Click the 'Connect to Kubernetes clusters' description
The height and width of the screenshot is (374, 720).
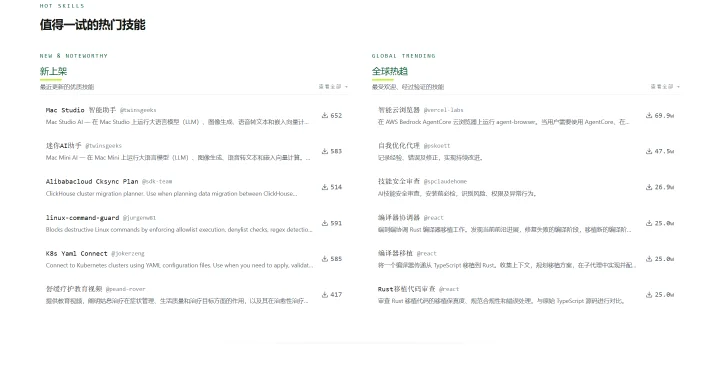(180, 265)
